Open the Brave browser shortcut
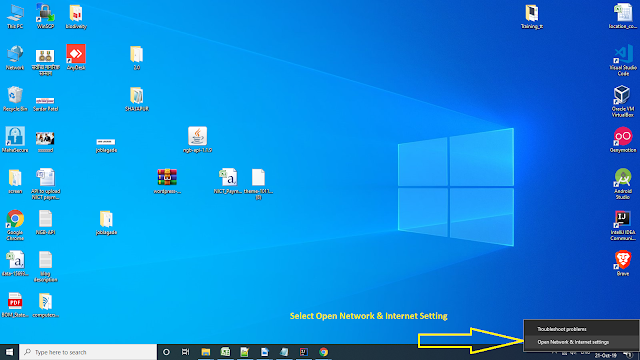The width and height of the screenshot is (640, 360). [x=622, y=263]
